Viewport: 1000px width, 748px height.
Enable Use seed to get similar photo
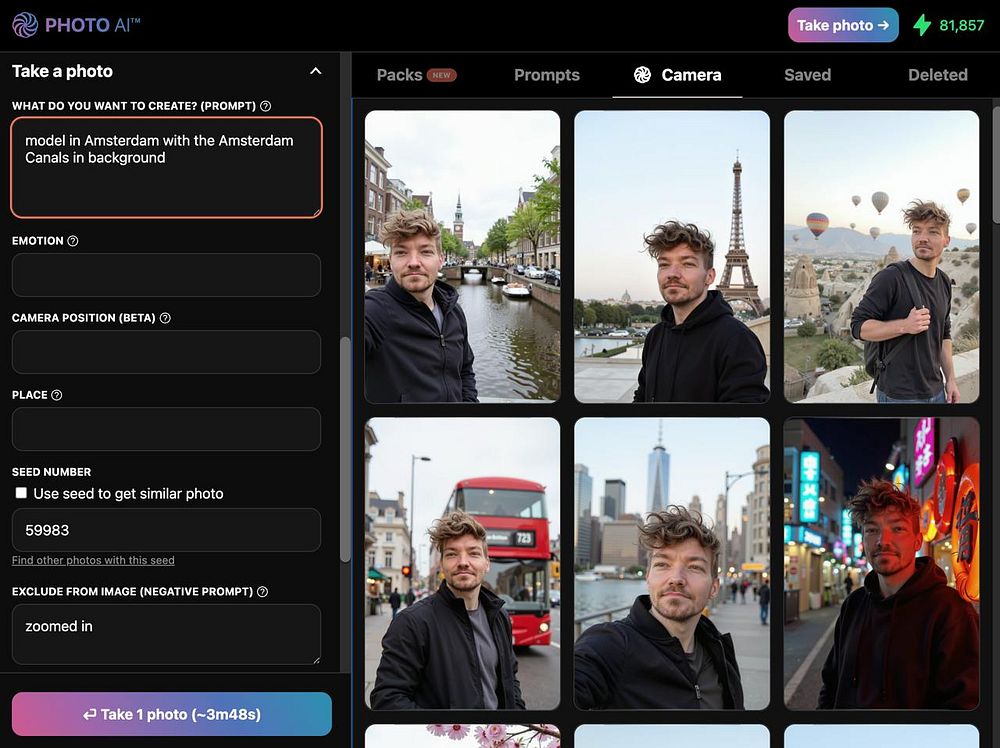pyautogui.click(x=21, y=493)
